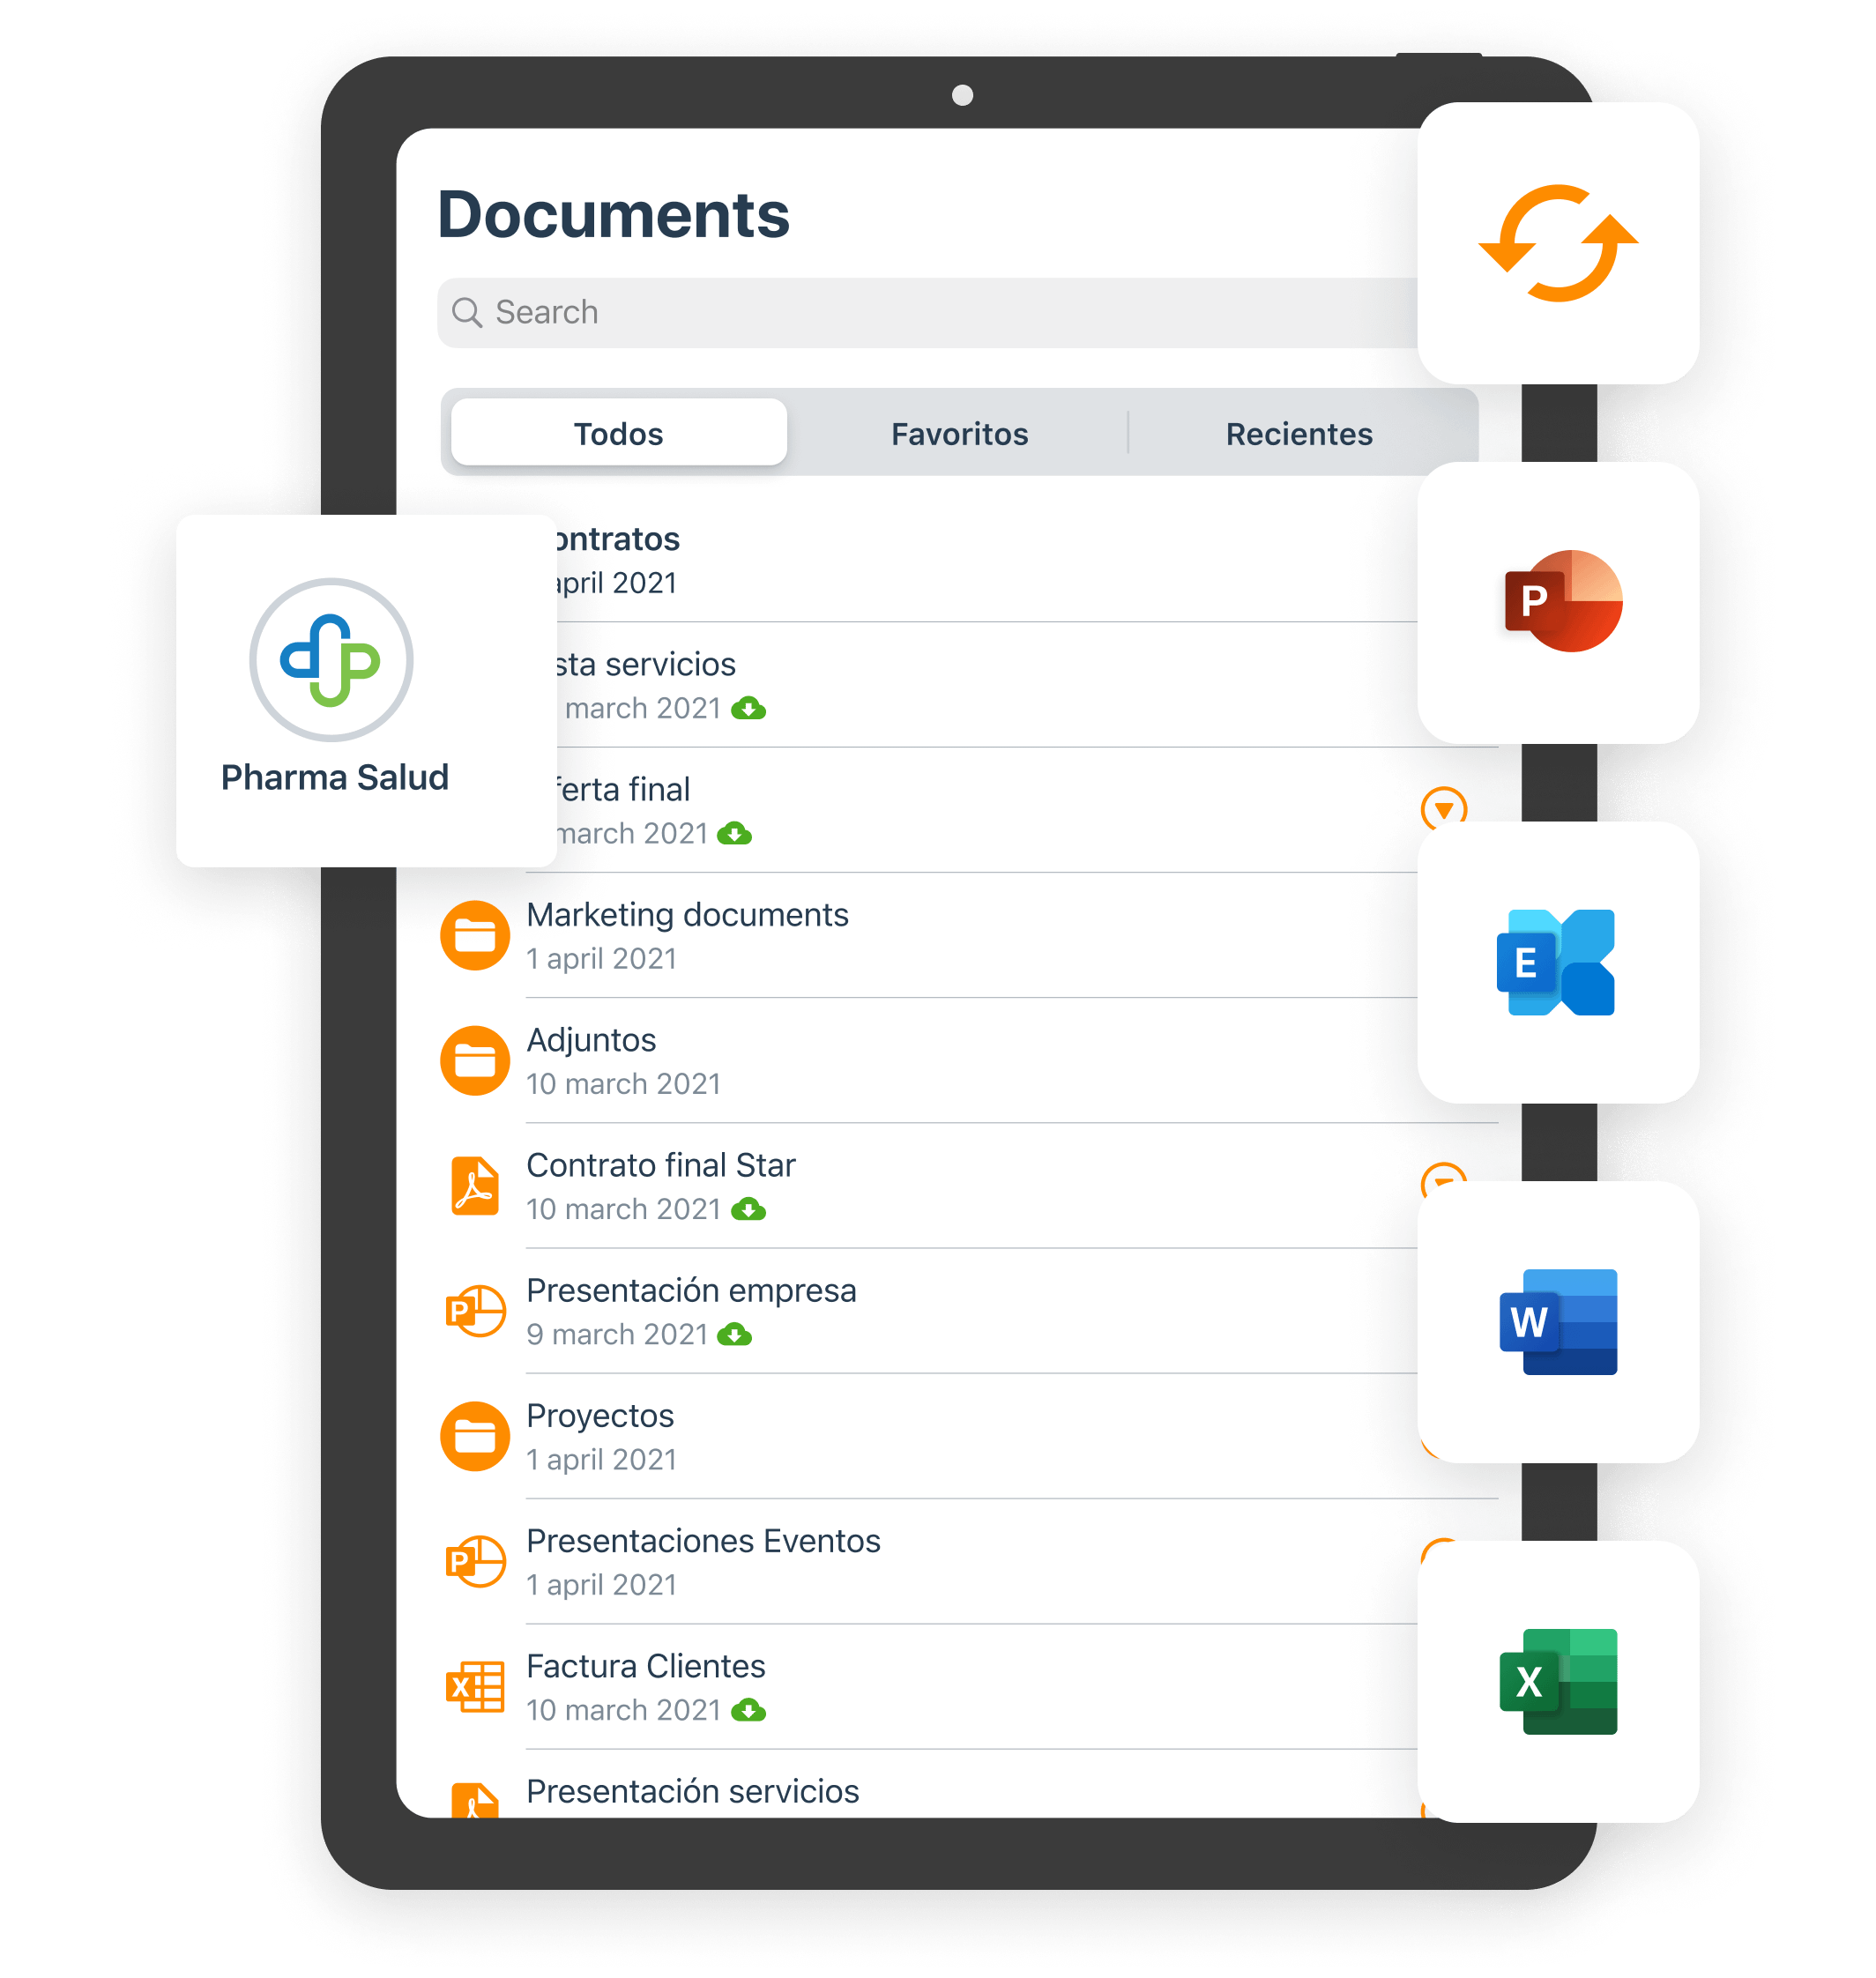Switch to the Recientes tab
Viewport: 1876px width, 1978px height.
(1299, 433)
